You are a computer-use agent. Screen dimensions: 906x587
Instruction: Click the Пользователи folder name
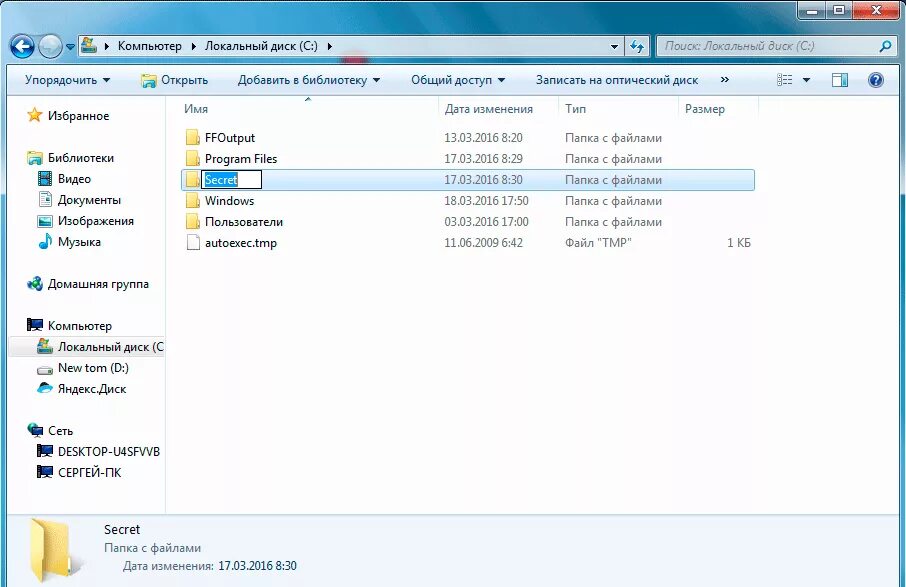pos(244,222)
